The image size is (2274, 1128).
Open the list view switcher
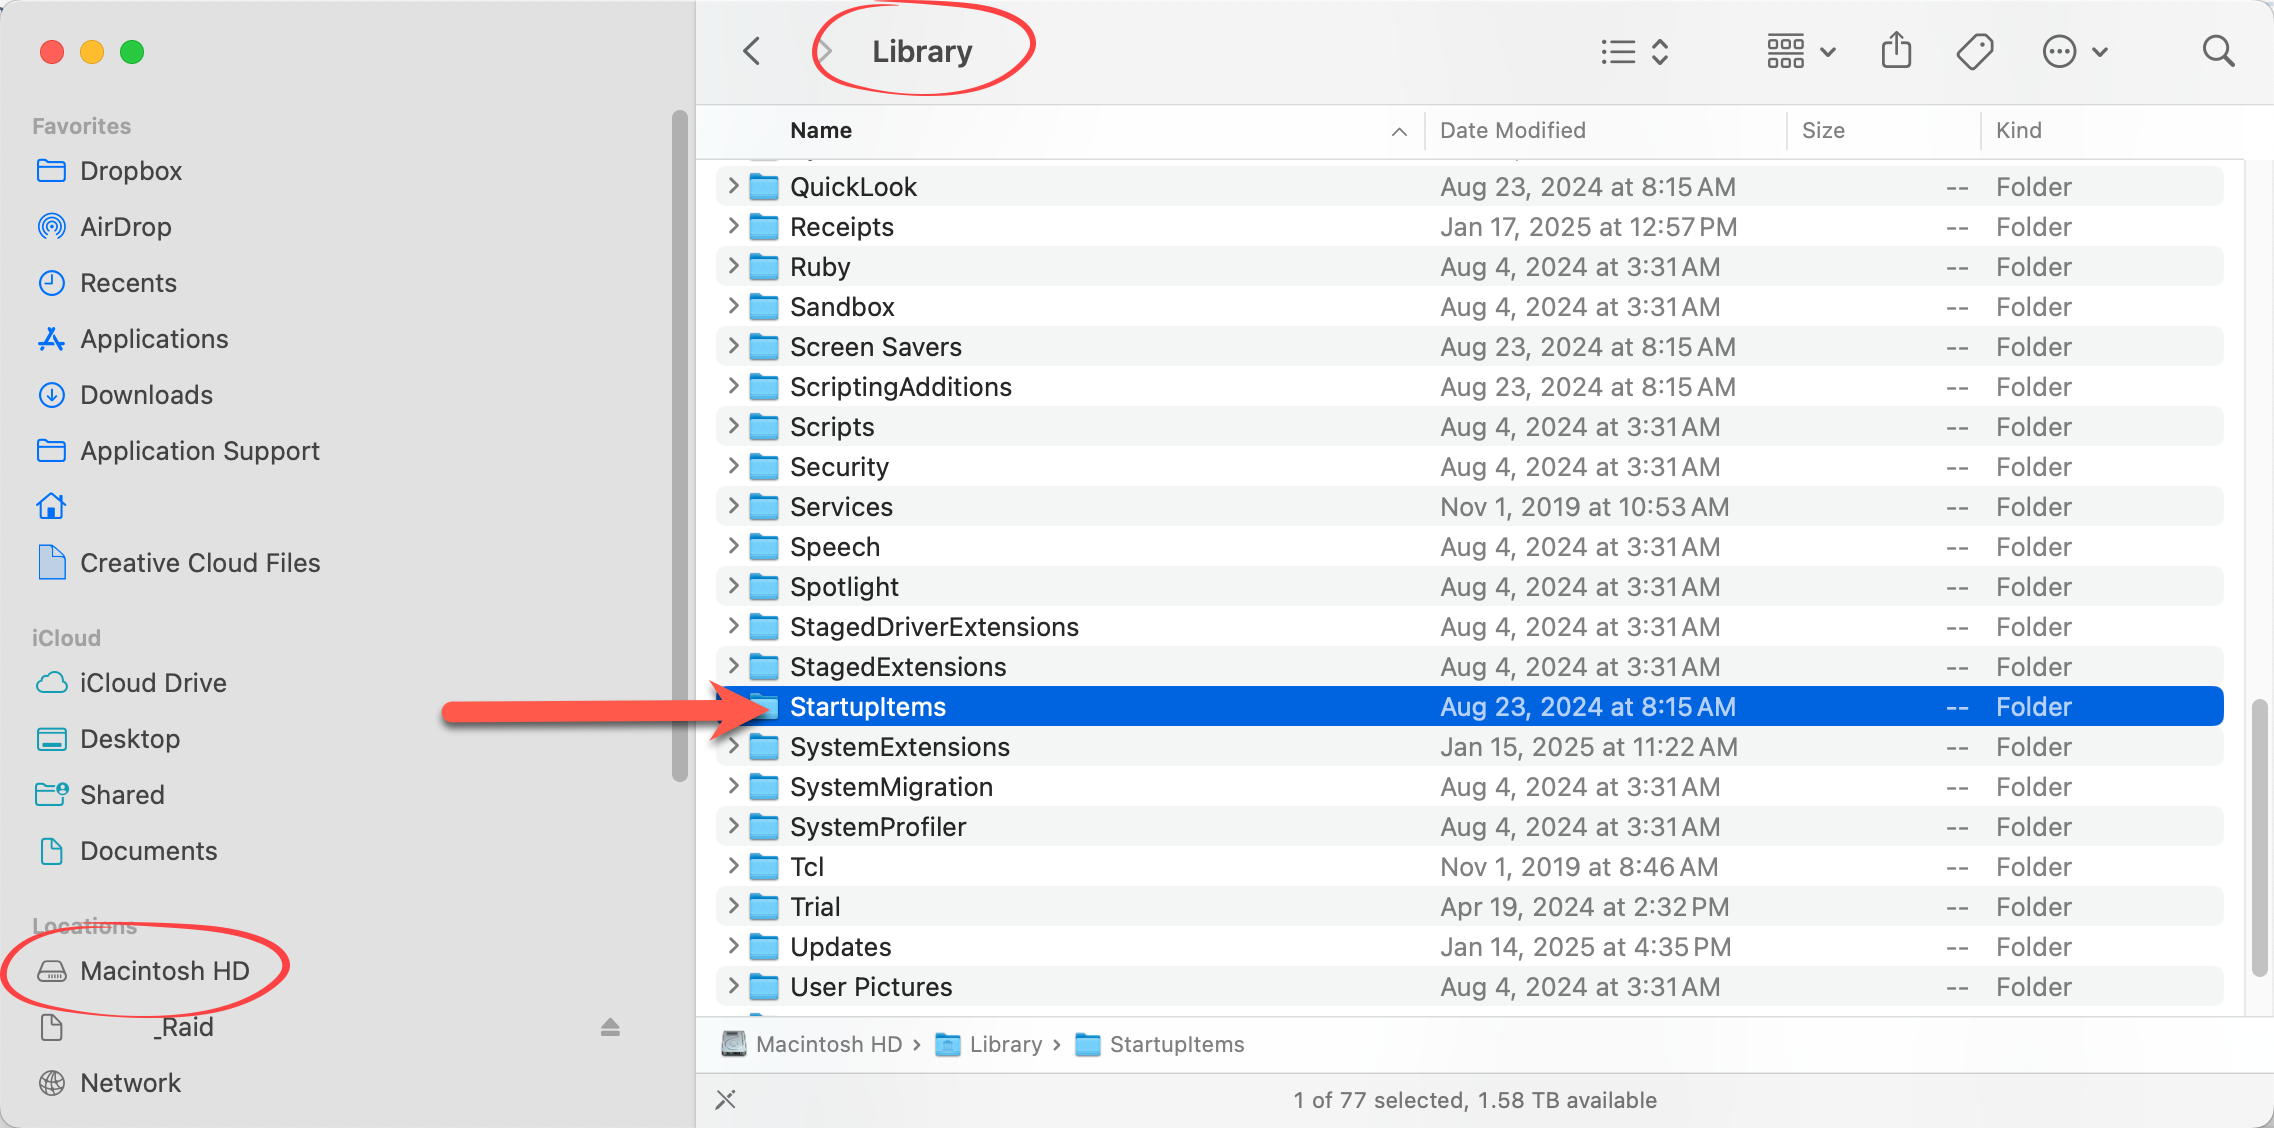point(1634,51)
